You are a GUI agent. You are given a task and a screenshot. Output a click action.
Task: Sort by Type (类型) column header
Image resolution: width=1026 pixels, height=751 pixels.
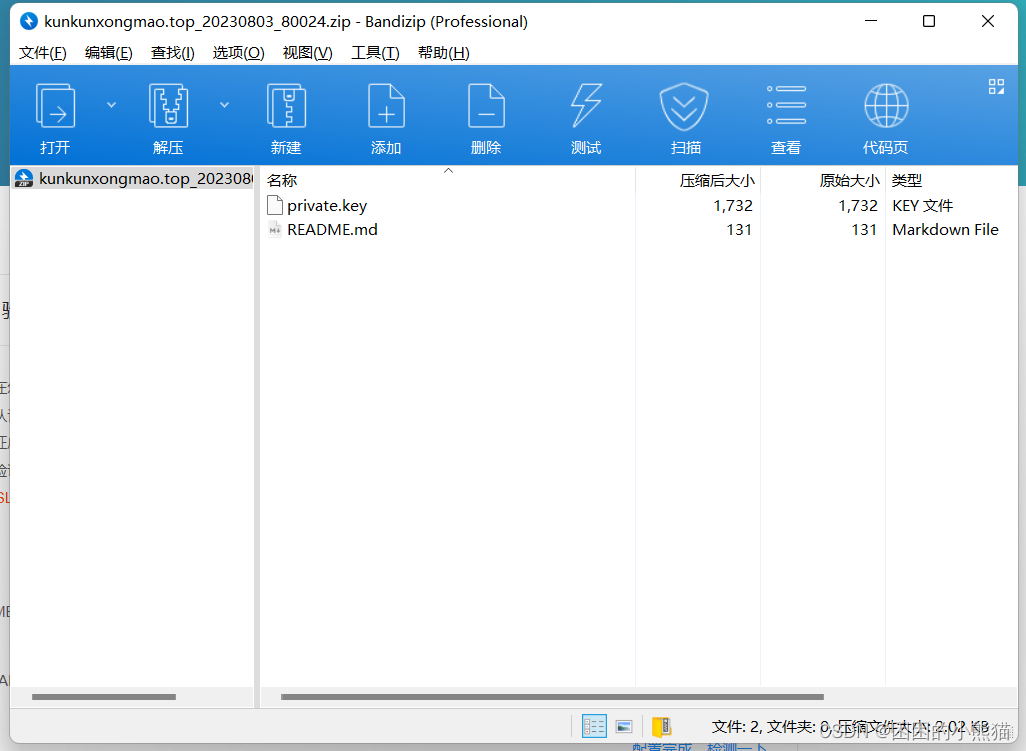click(x=952, y=180)
